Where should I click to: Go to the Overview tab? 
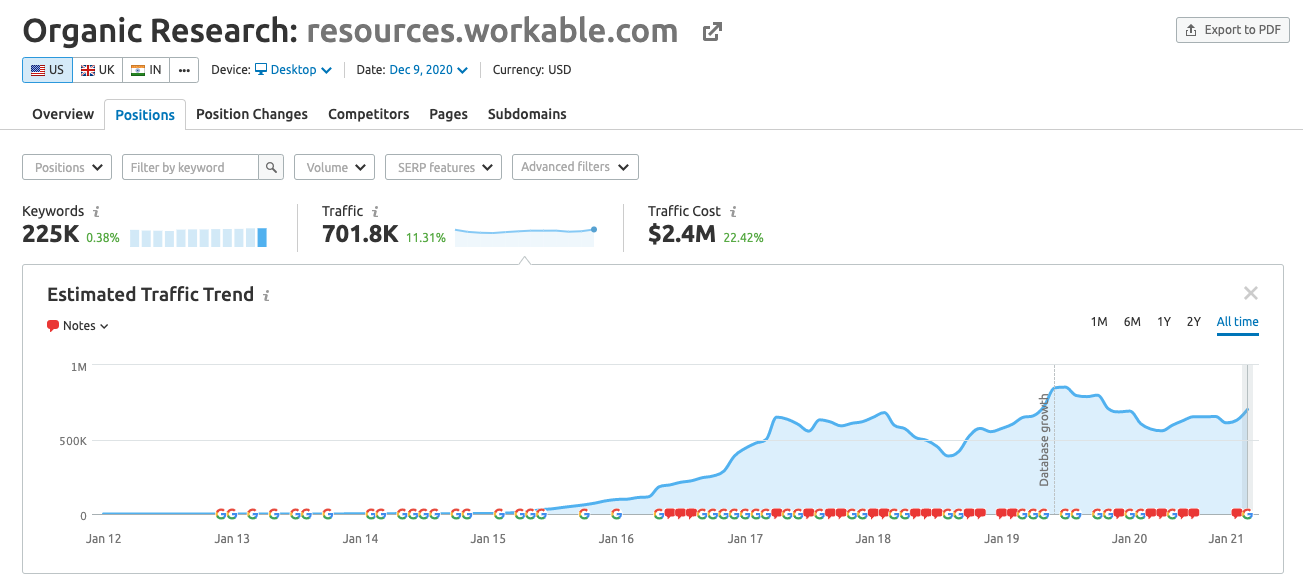[x=63, y=114]
